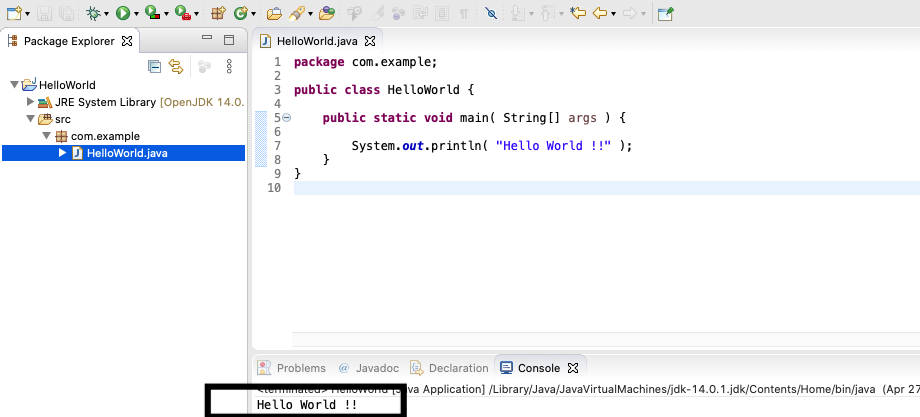Toggle code folding at line 5

click(x=286, y=118)
